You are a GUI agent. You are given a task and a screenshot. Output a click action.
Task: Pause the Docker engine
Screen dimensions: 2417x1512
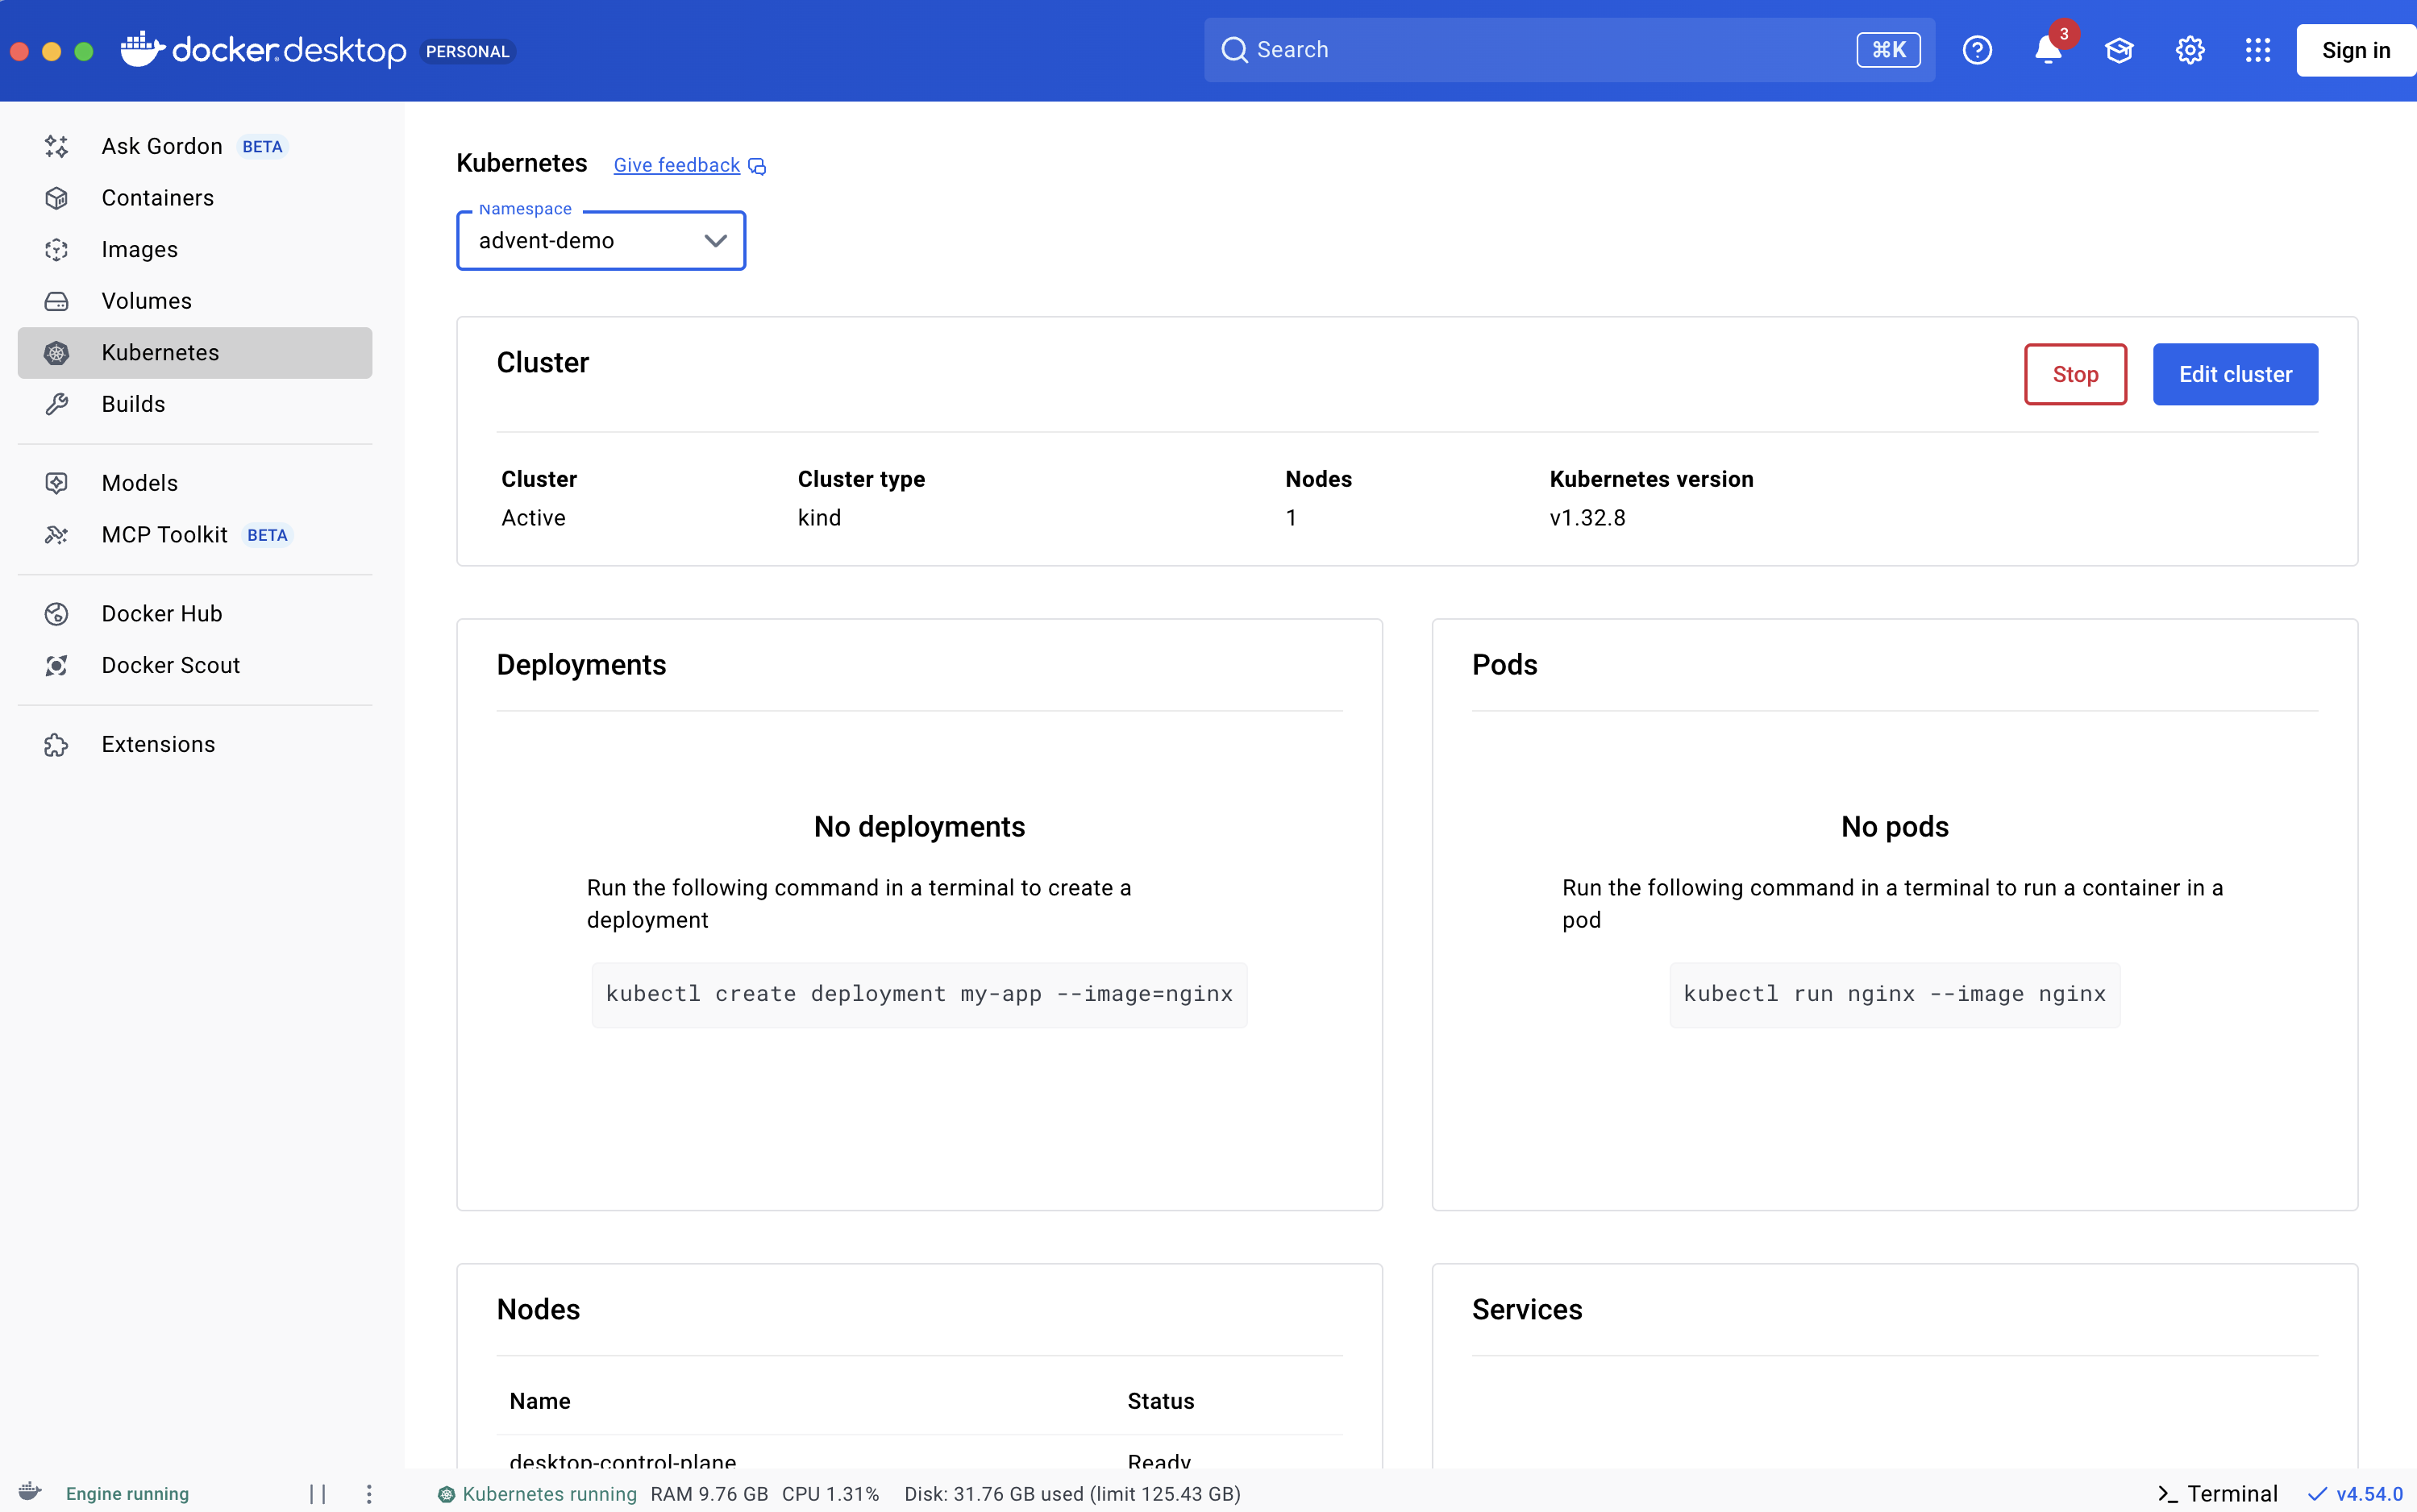click(318, 1493)
